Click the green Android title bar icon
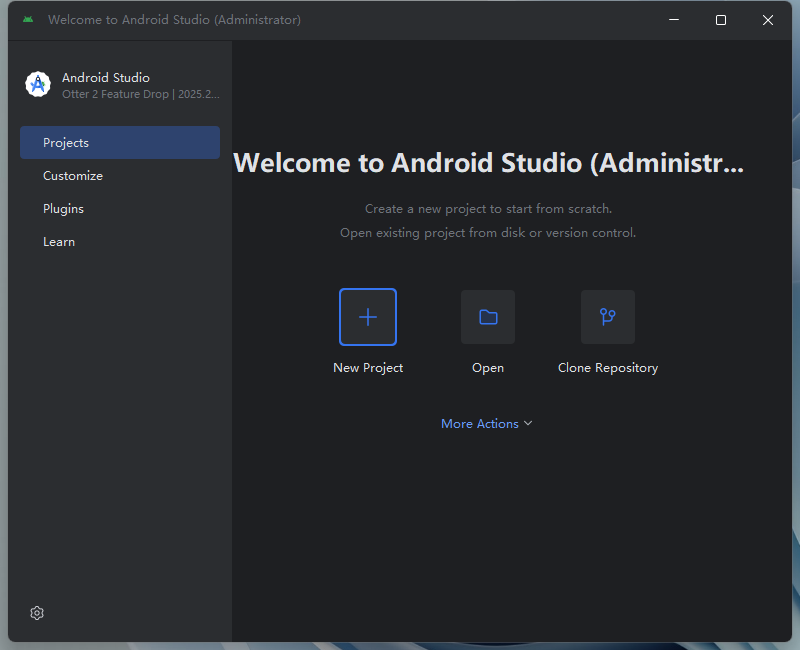 (28, 19)
